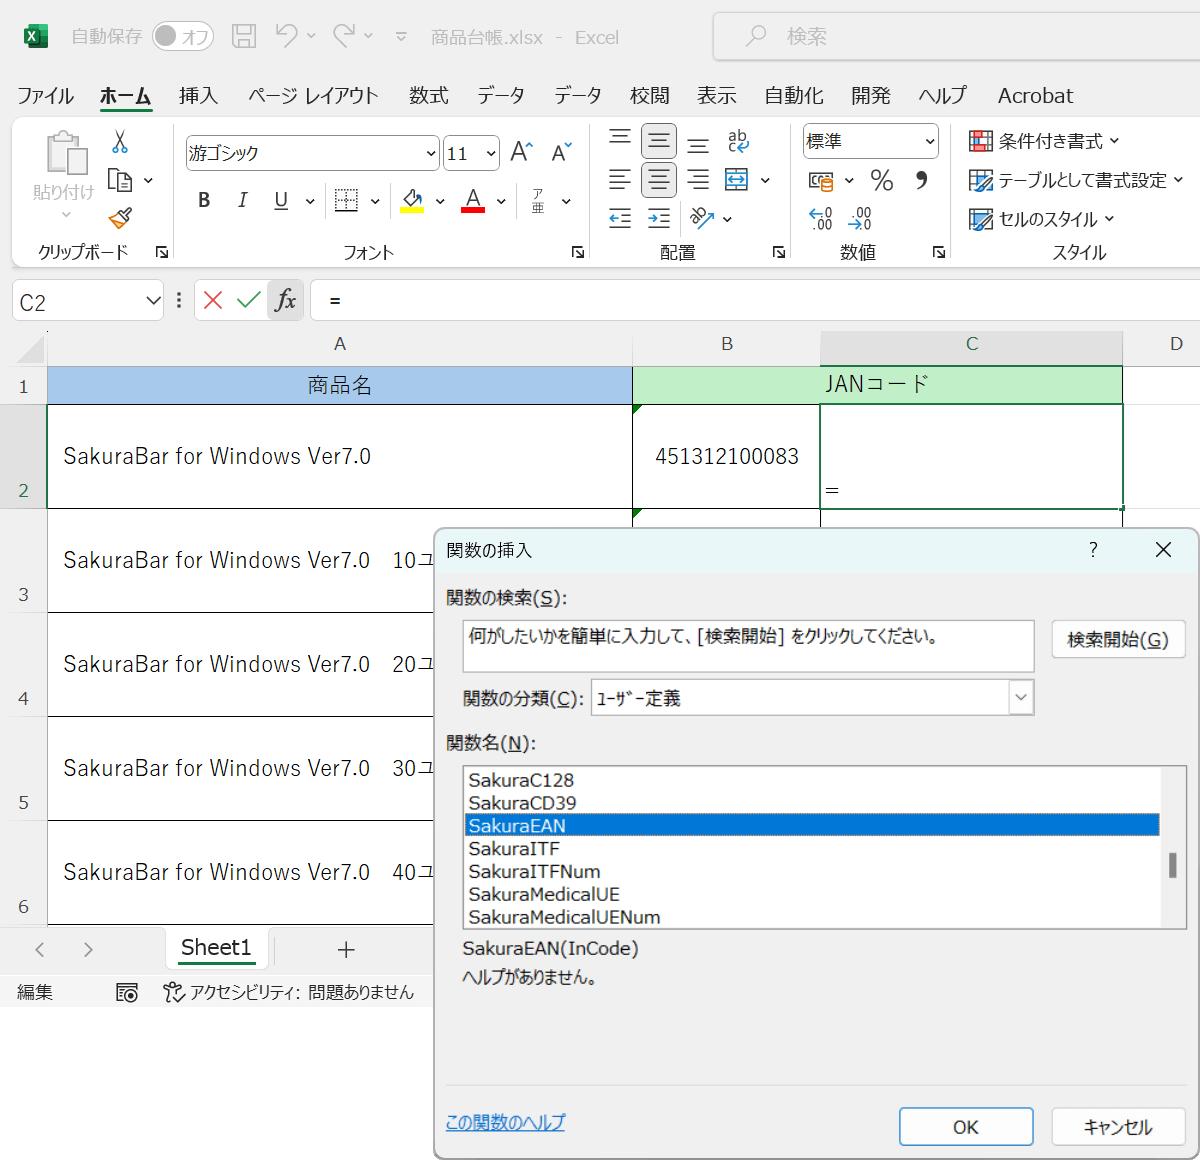Click the Cut scissors icon

click(x=120, y=142)
